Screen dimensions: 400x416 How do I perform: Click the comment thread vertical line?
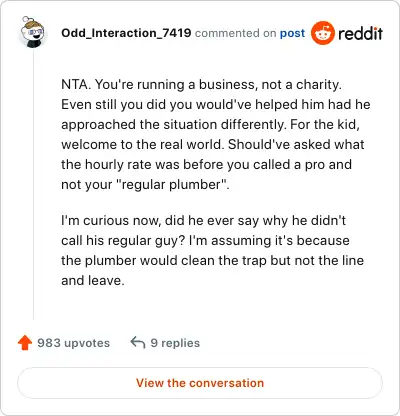tap(33, 183)
